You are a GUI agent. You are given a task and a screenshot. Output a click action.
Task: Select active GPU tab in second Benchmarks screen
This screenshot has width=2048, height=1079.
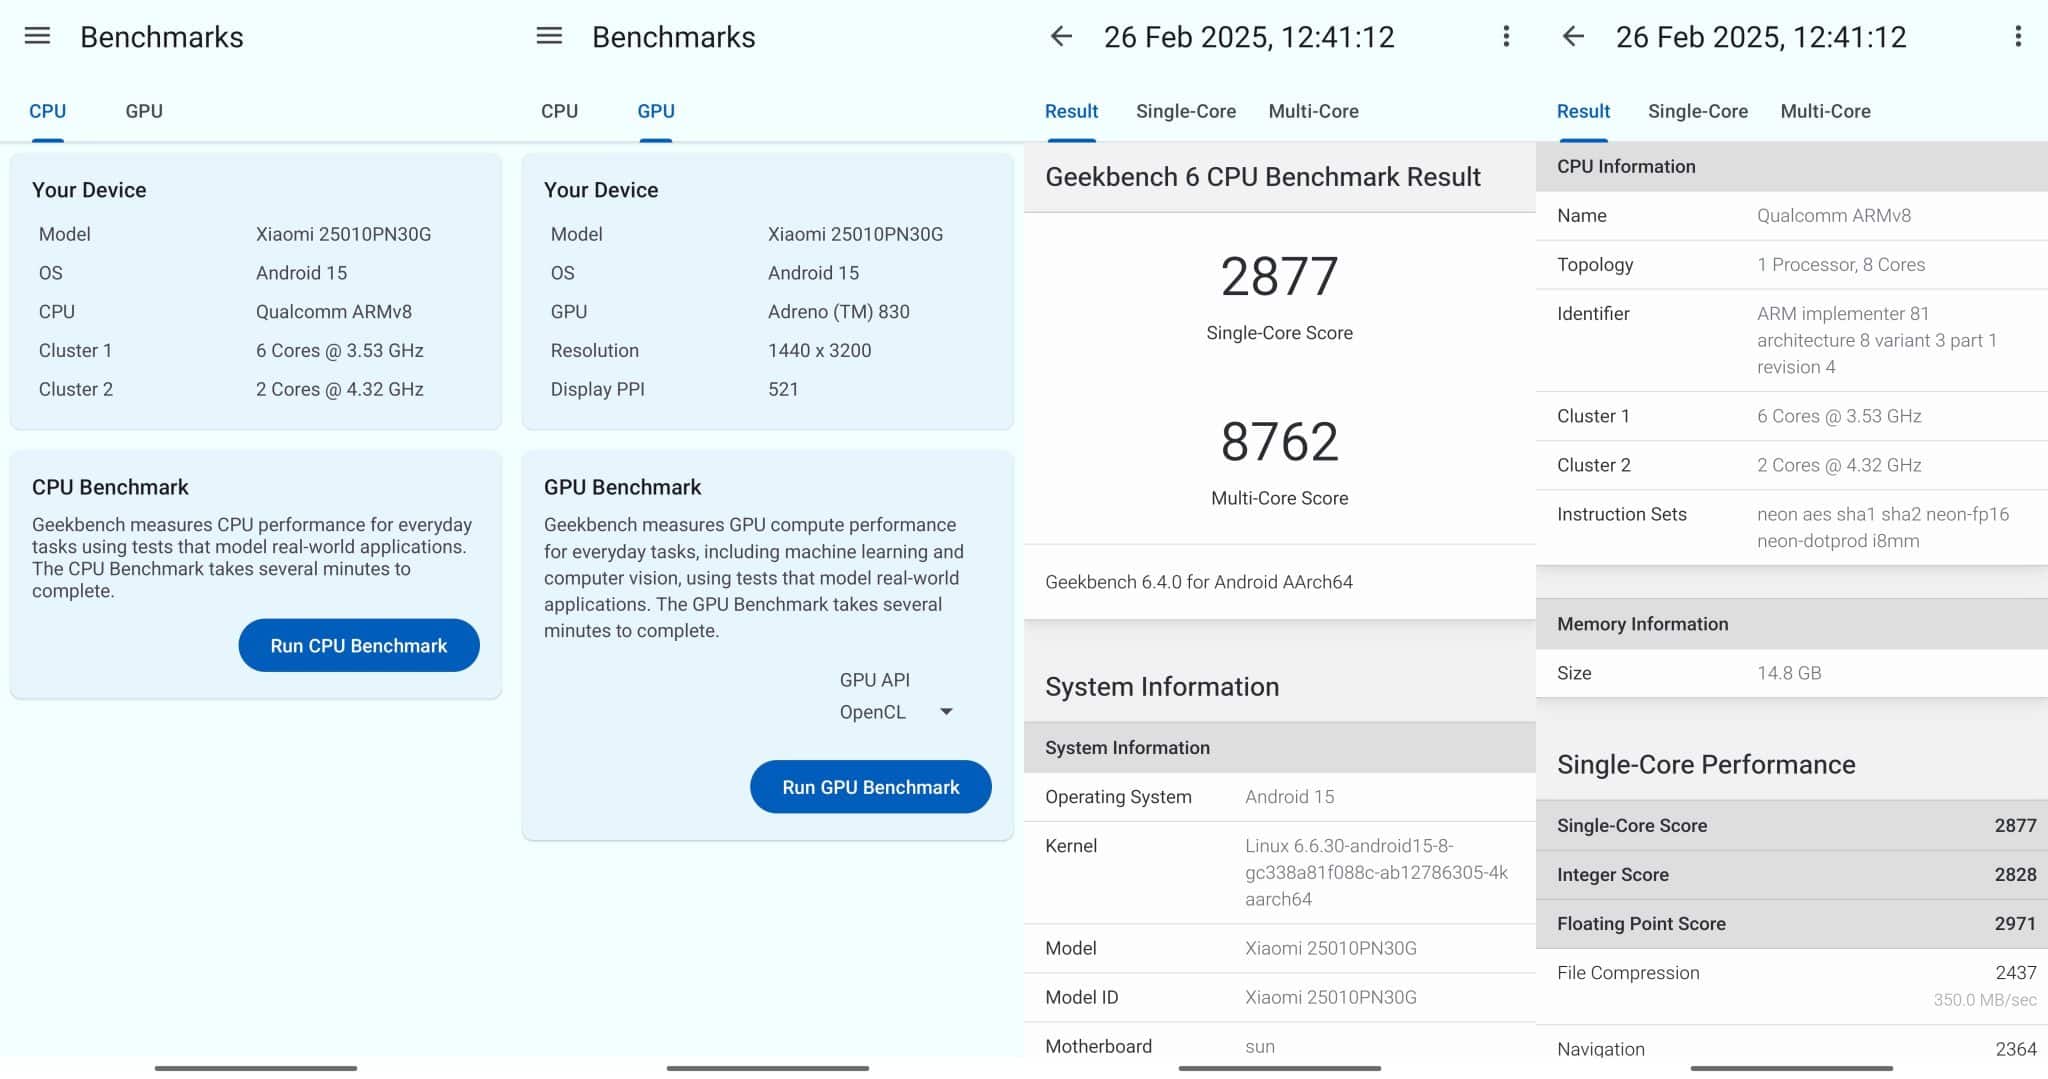pyautogui.click(x=656, y=111)
